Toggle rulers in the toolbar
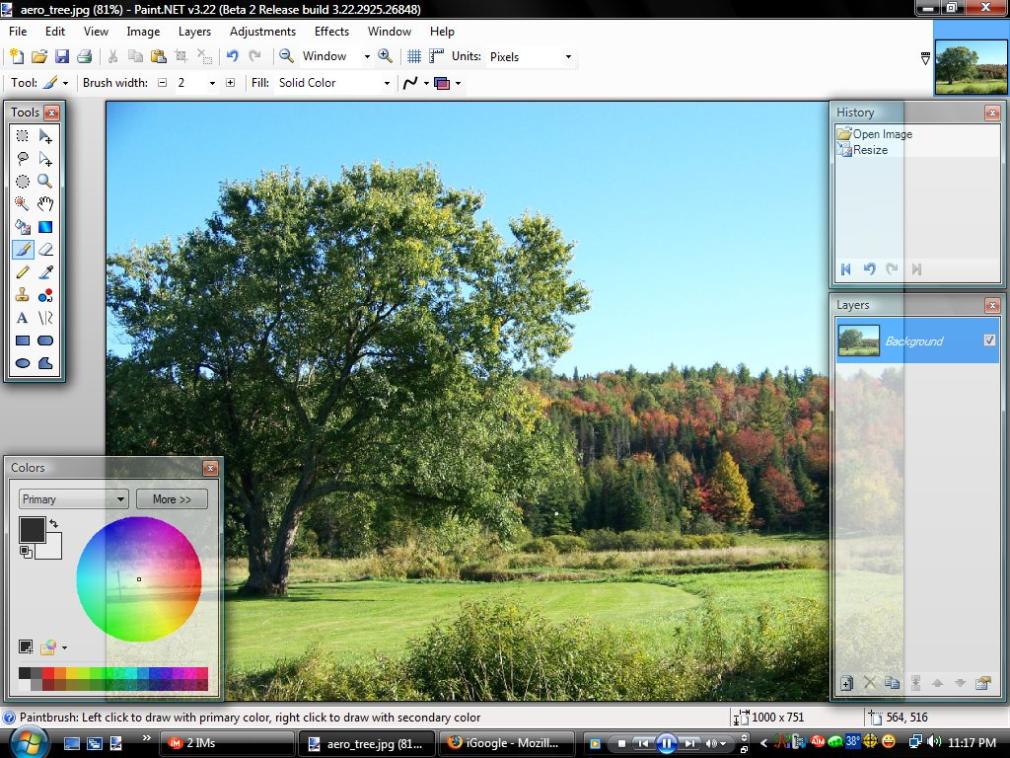 [x=437, y=57]
